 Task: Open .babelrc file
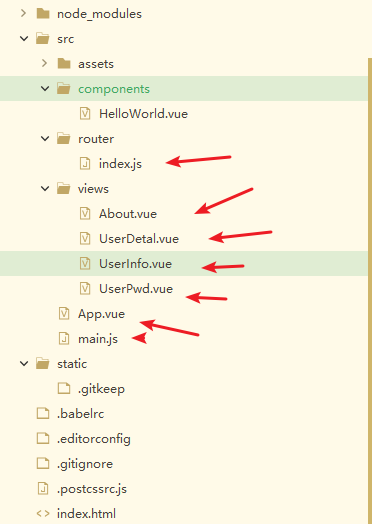pos(81,414)
